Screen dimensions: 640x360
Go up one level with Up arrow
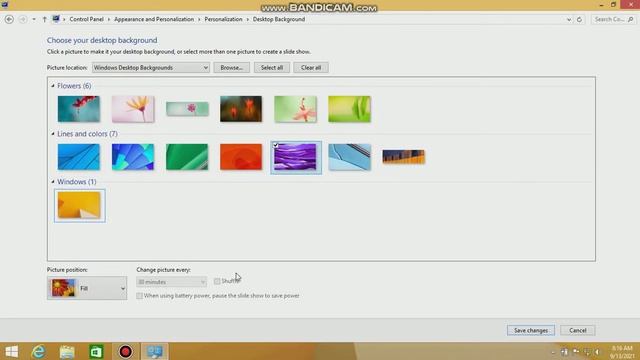click(44, 19)
